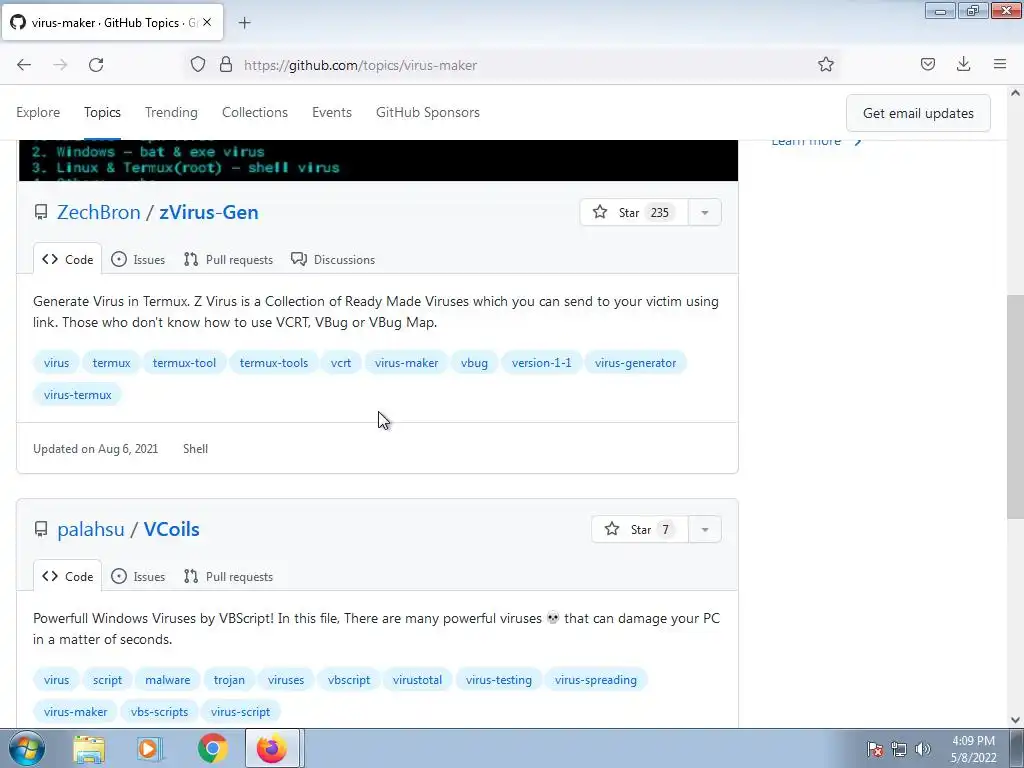Select the virus-generator topic tag

click(635, 362)
